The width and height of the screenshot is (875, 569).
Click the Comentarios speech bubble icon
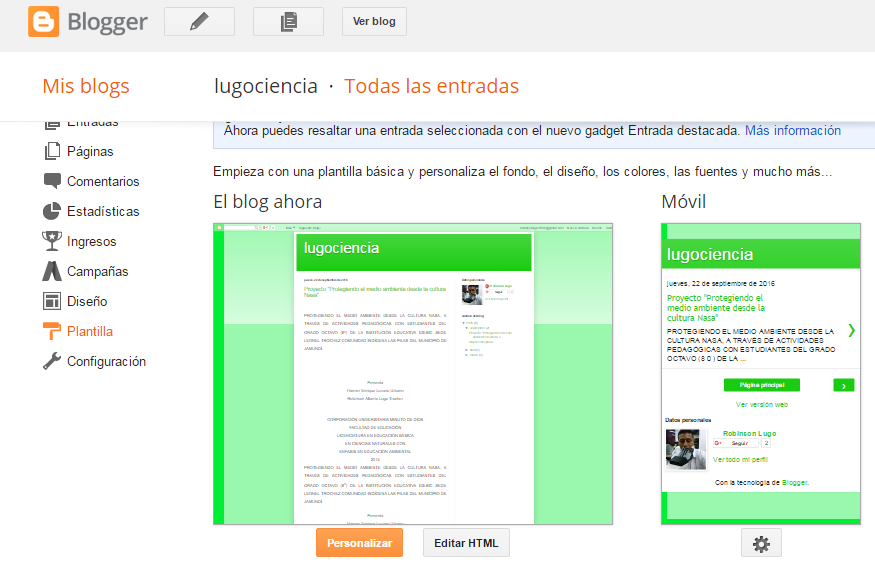click(52, 181)
